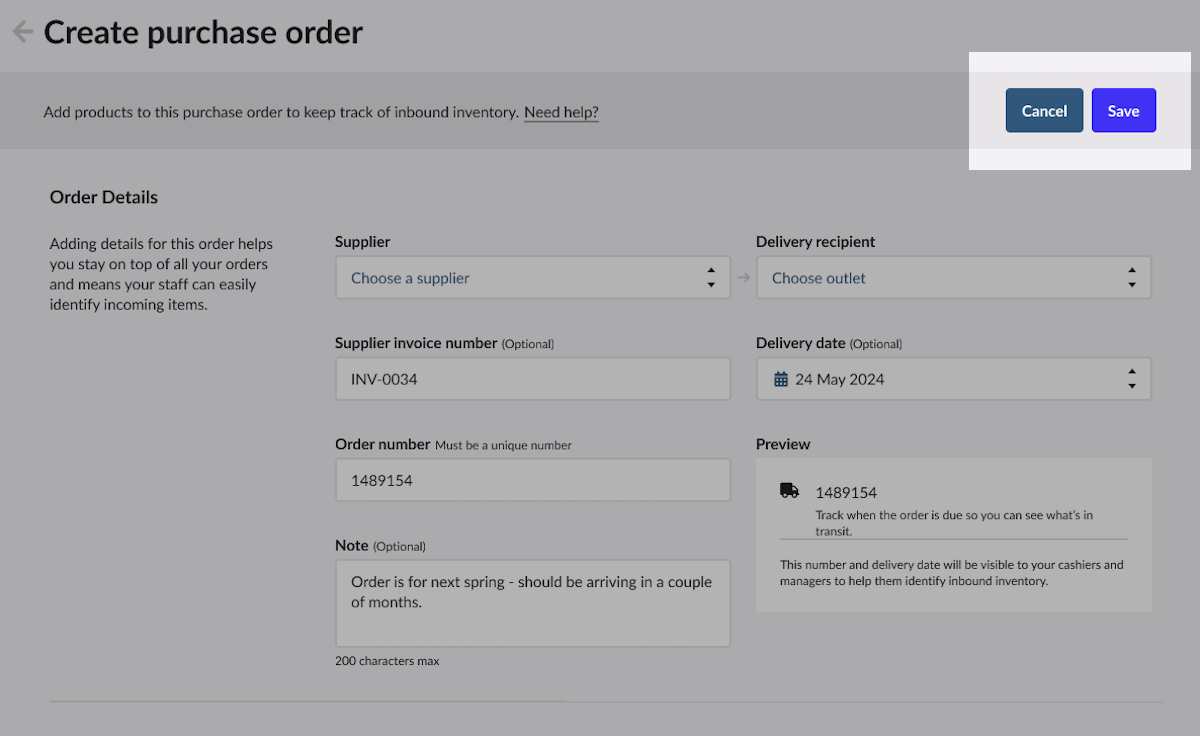Viewport: 1200px width, 736px height.
Task: Open the Need help? link
Action: [560, 112]
